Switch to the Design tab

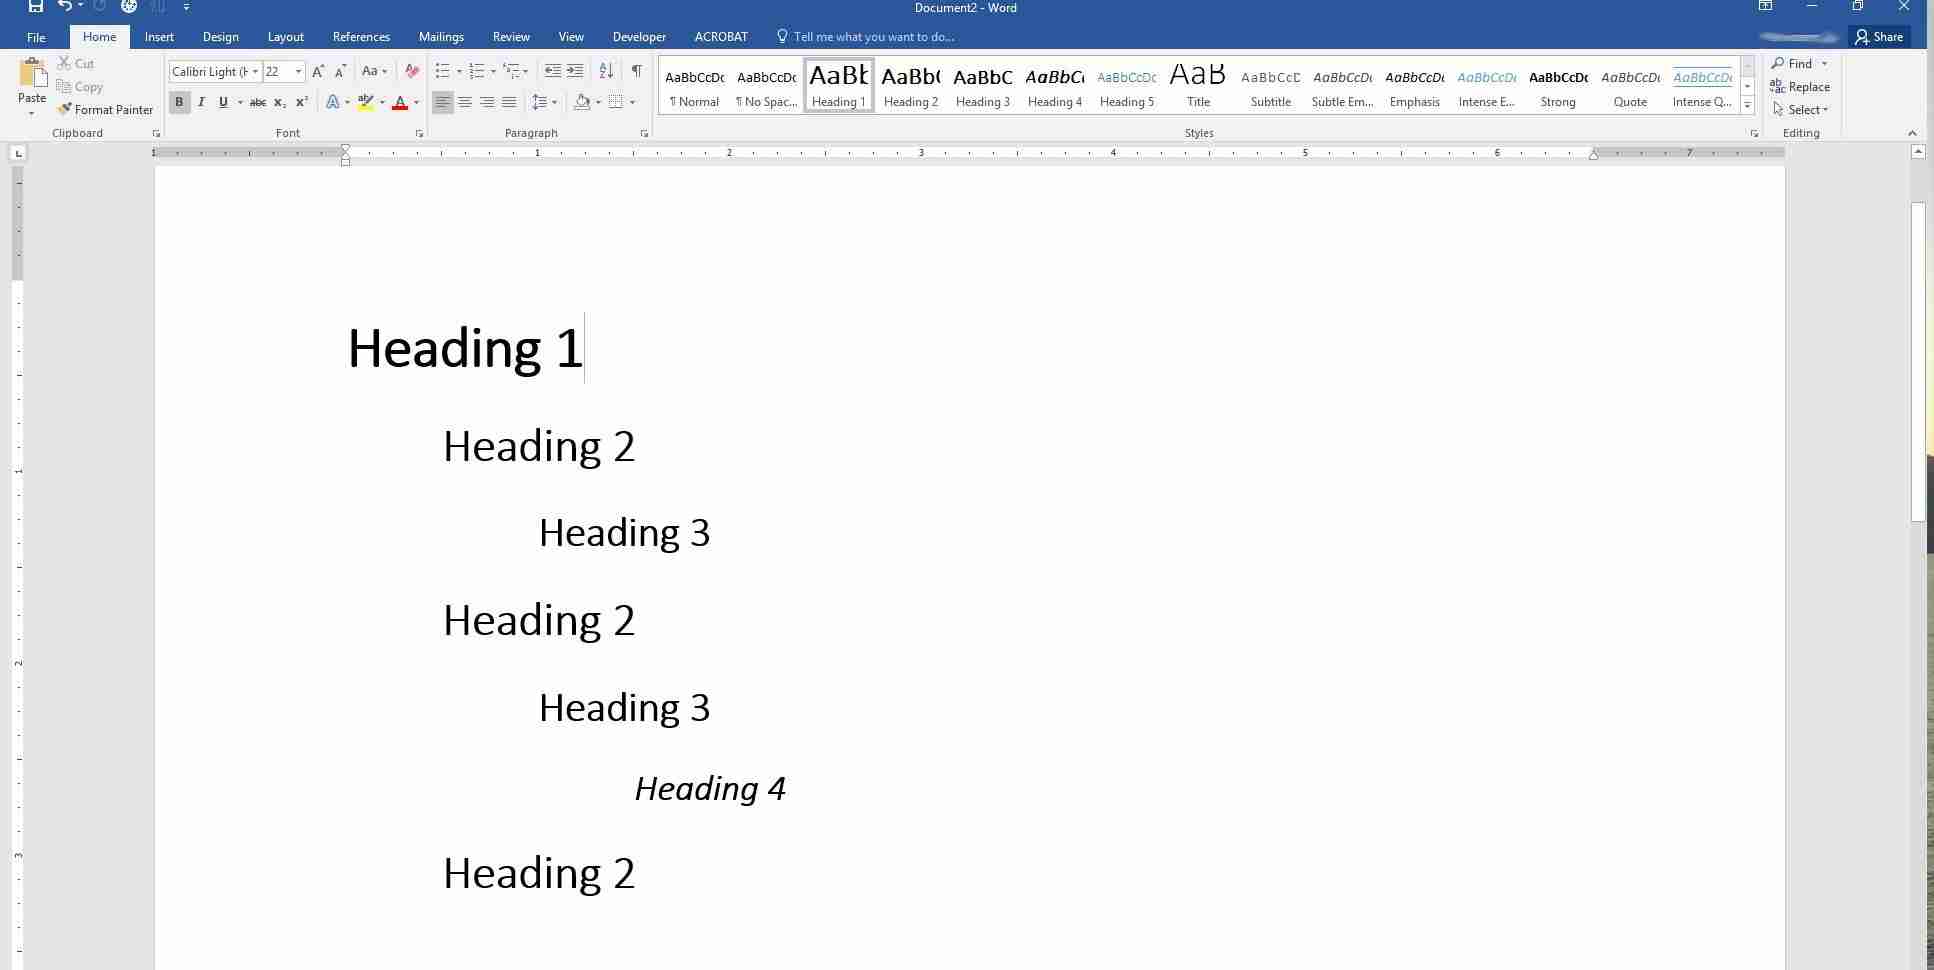[x=220, y=37]
